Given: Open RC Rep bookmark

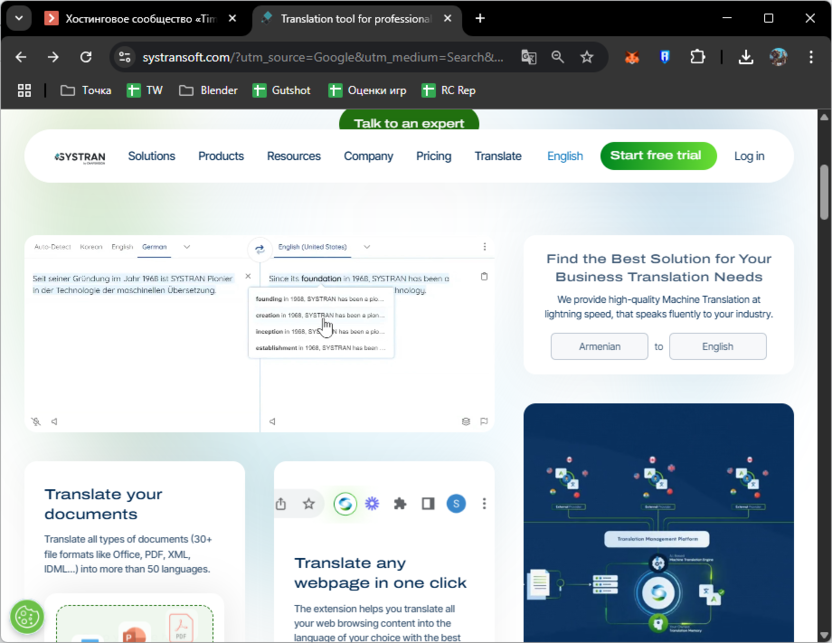Looking at the screenshot, I should (449, 90).
